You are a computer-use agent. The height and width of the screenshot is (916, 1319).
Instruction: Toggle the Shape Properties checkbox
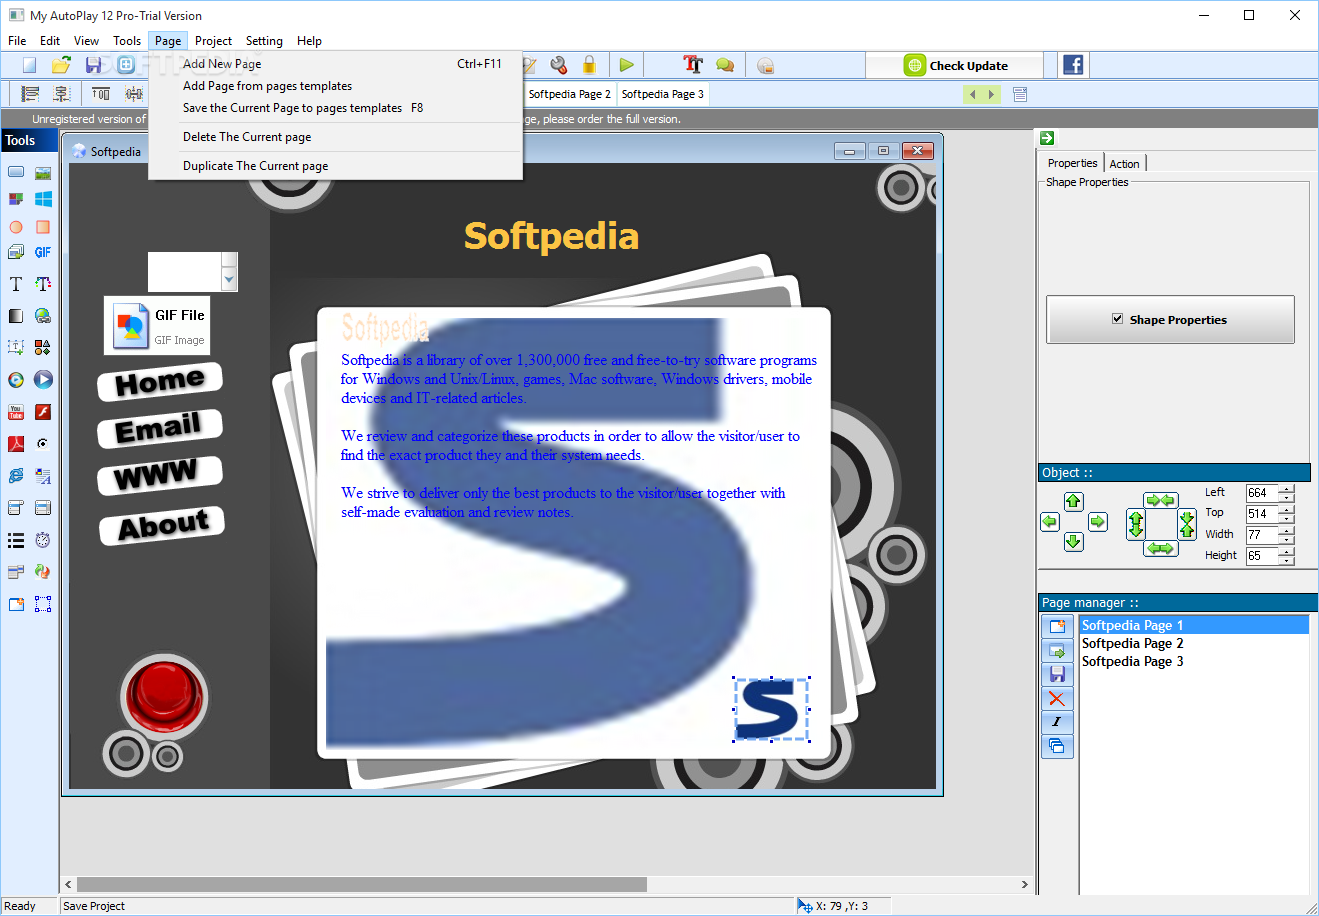(1117, 319)
